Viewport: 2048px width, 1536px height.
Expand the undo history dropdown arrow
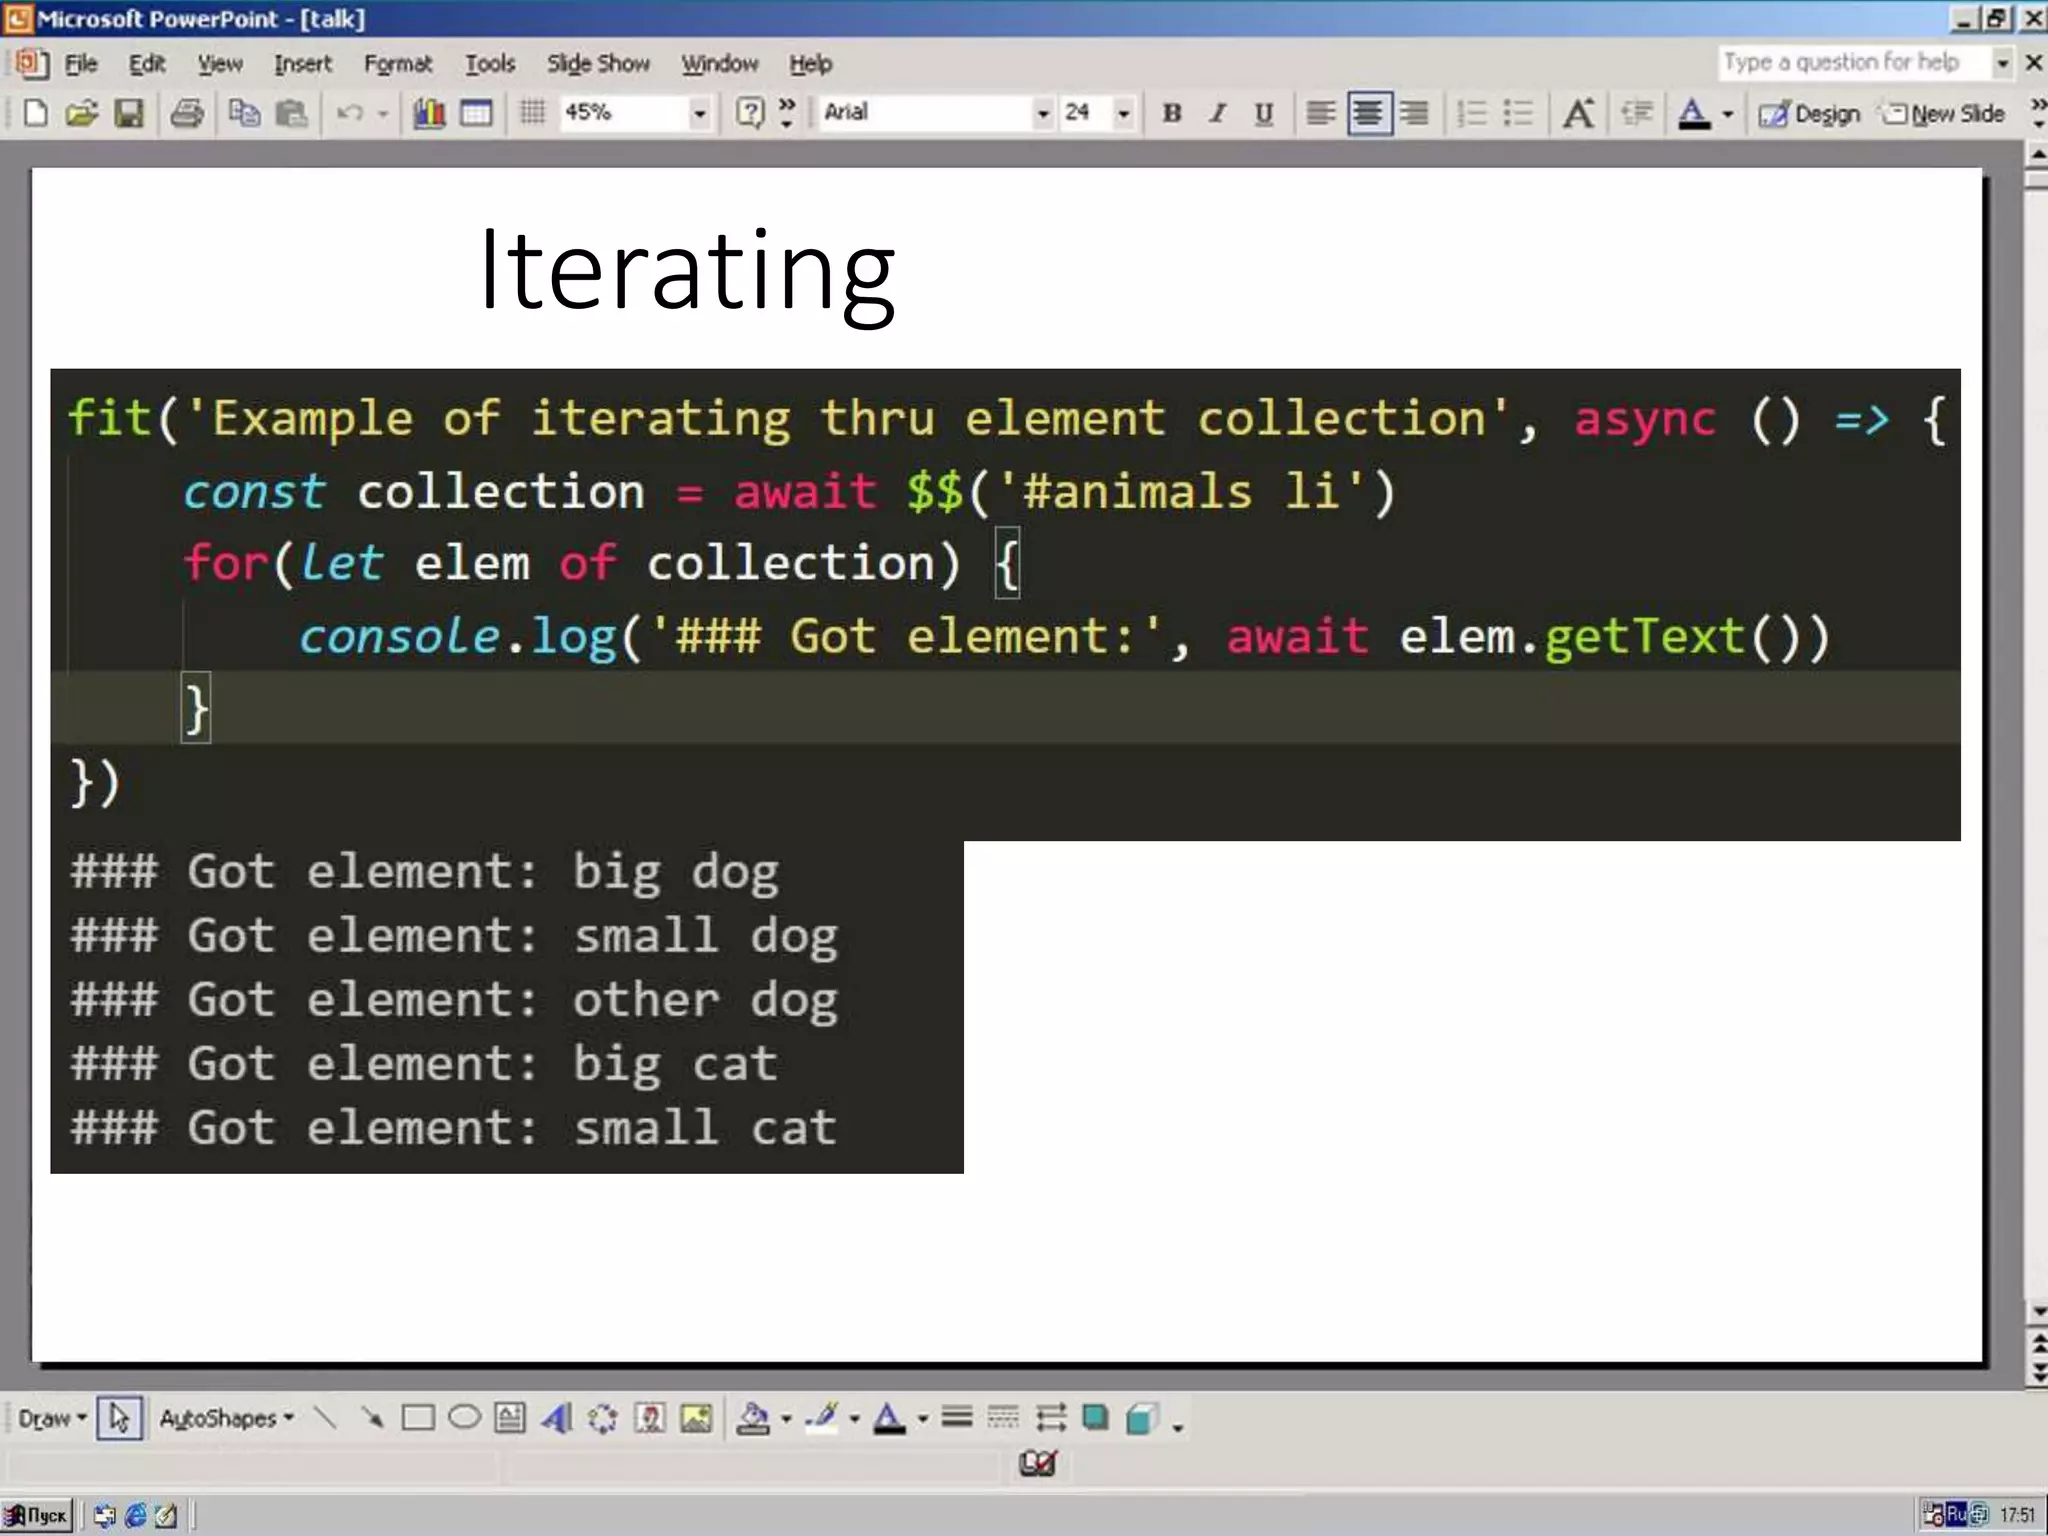point(382,113)
